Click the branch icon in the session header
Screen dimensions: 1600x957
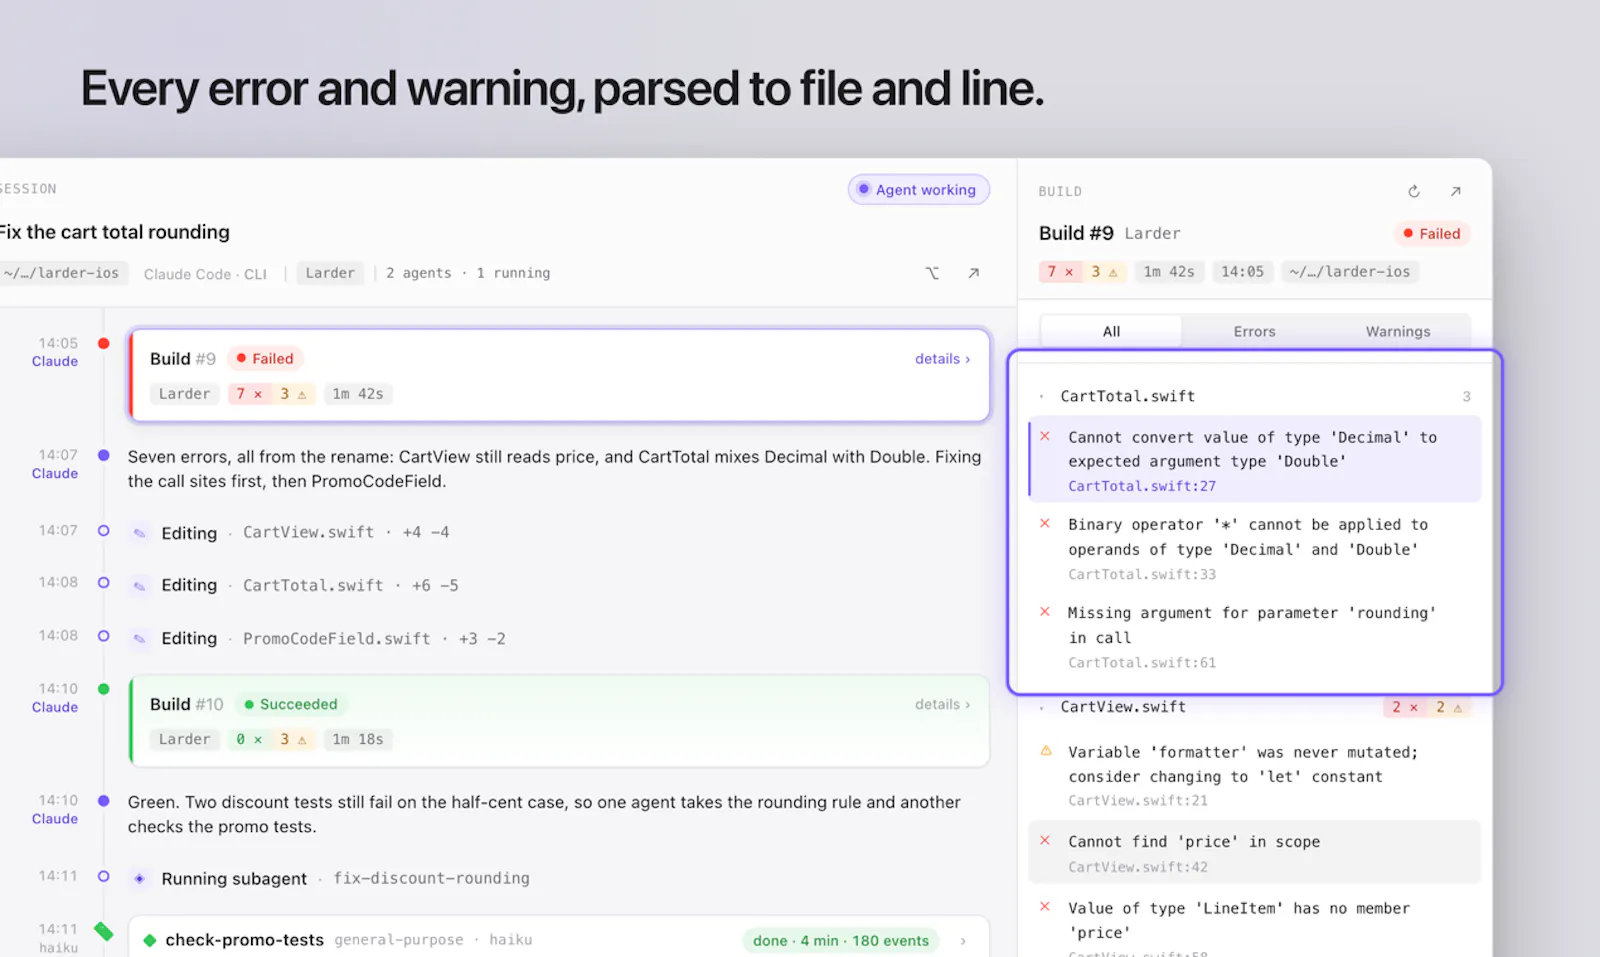click(x=932, y=273)
